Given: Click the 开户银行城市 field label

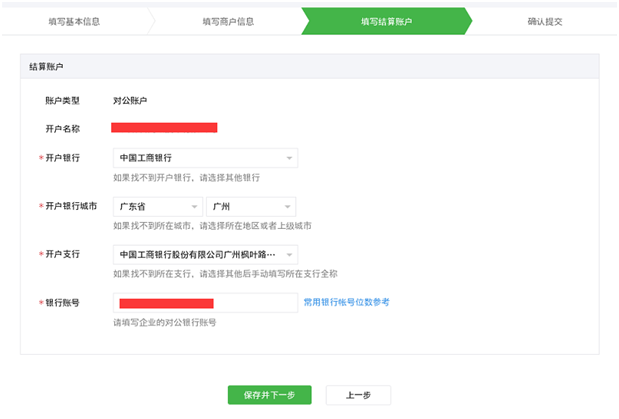Looking at the screenshot, I should [x=69, y=206].
